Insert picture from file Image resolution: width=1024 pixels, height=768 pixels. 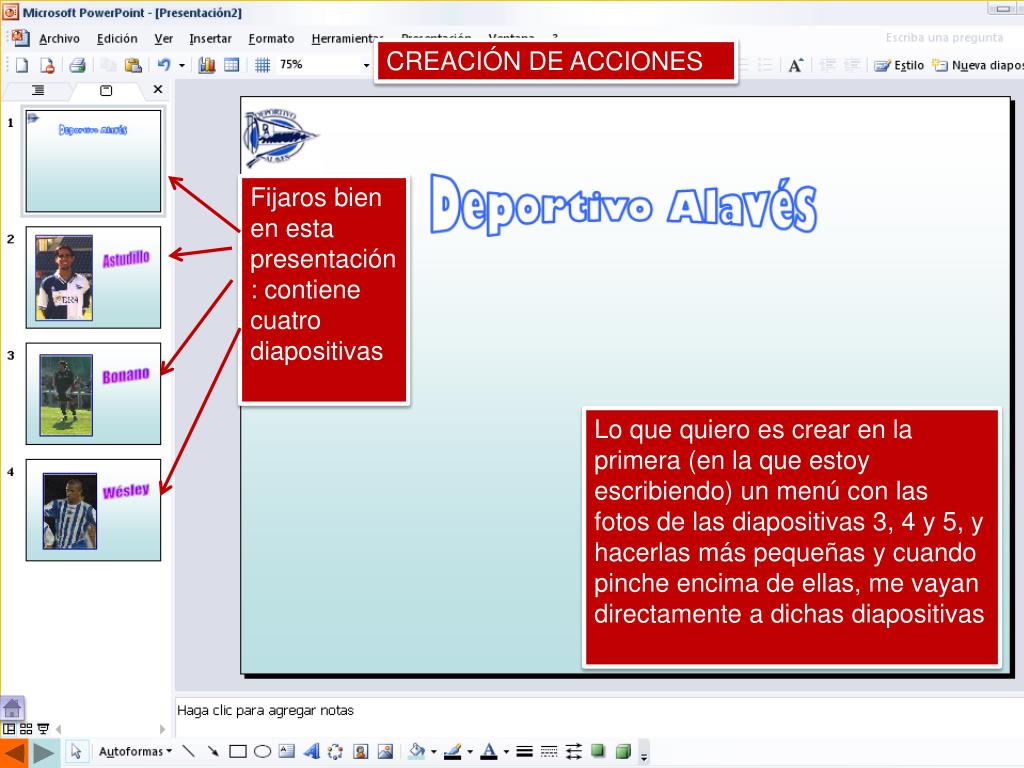click(x=385, y=751)
